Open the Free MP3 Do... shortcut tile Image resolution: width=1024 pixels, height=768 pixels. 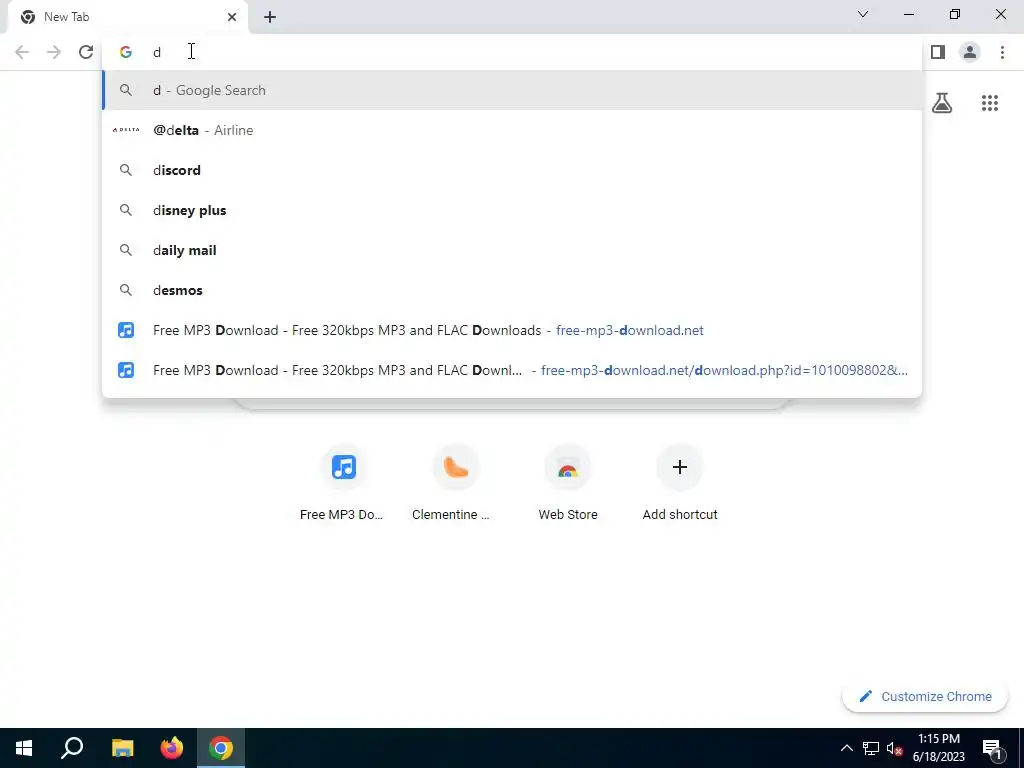pos(344,483)
